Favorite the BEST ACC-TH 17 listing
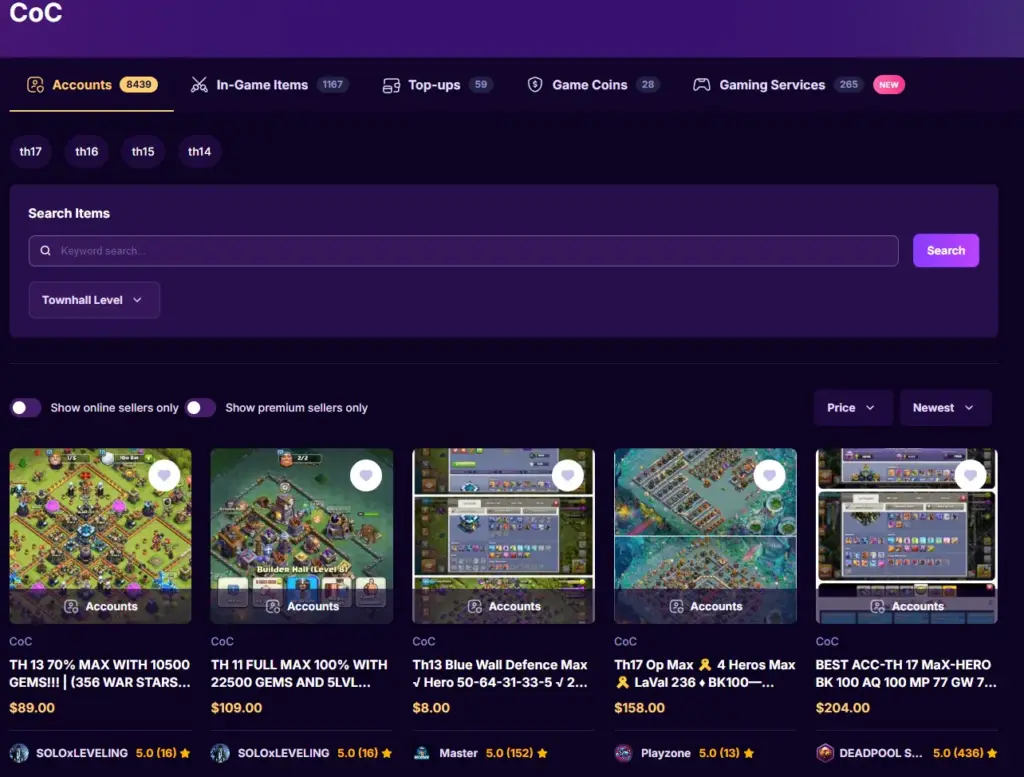Image resolution: width=1024 pixels, height=777 pixels. (971, 475)
